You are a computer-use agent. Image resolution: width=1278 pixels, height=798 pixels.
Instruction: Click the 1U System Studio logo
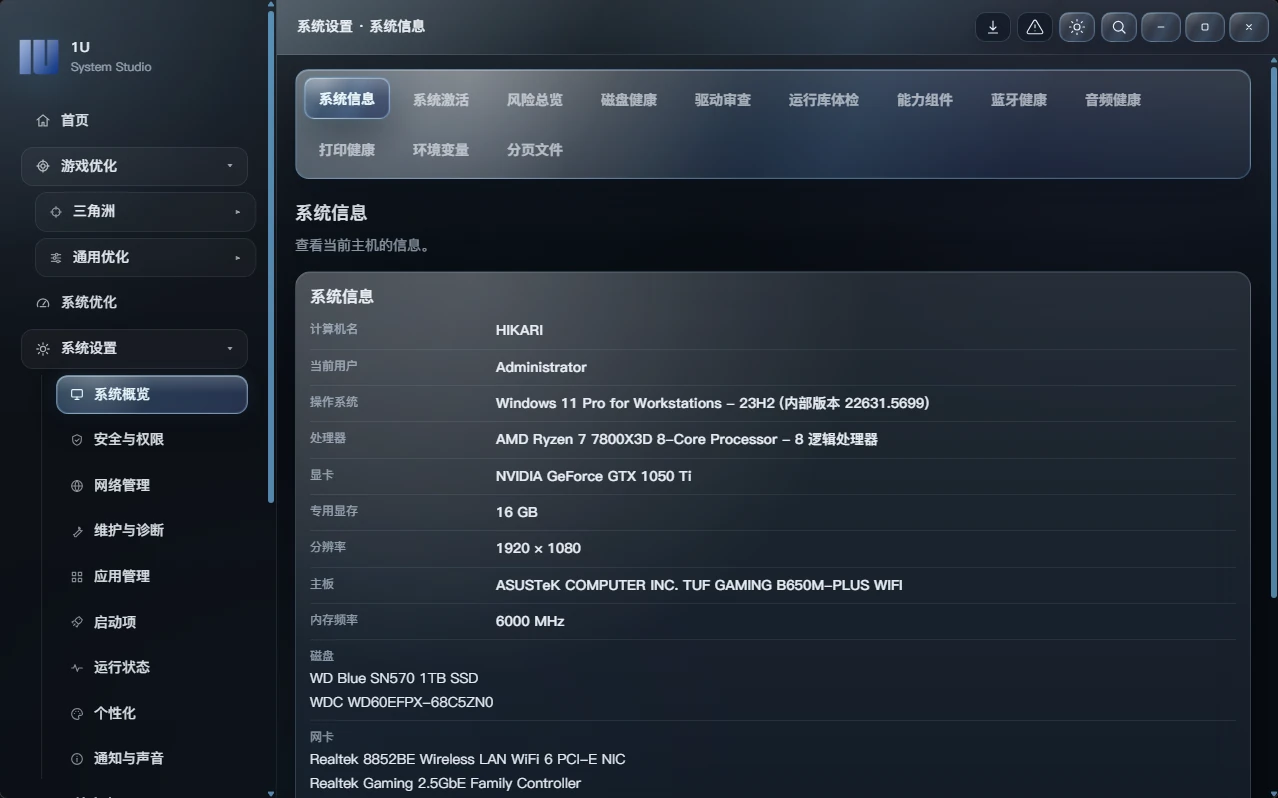(38, 57)
